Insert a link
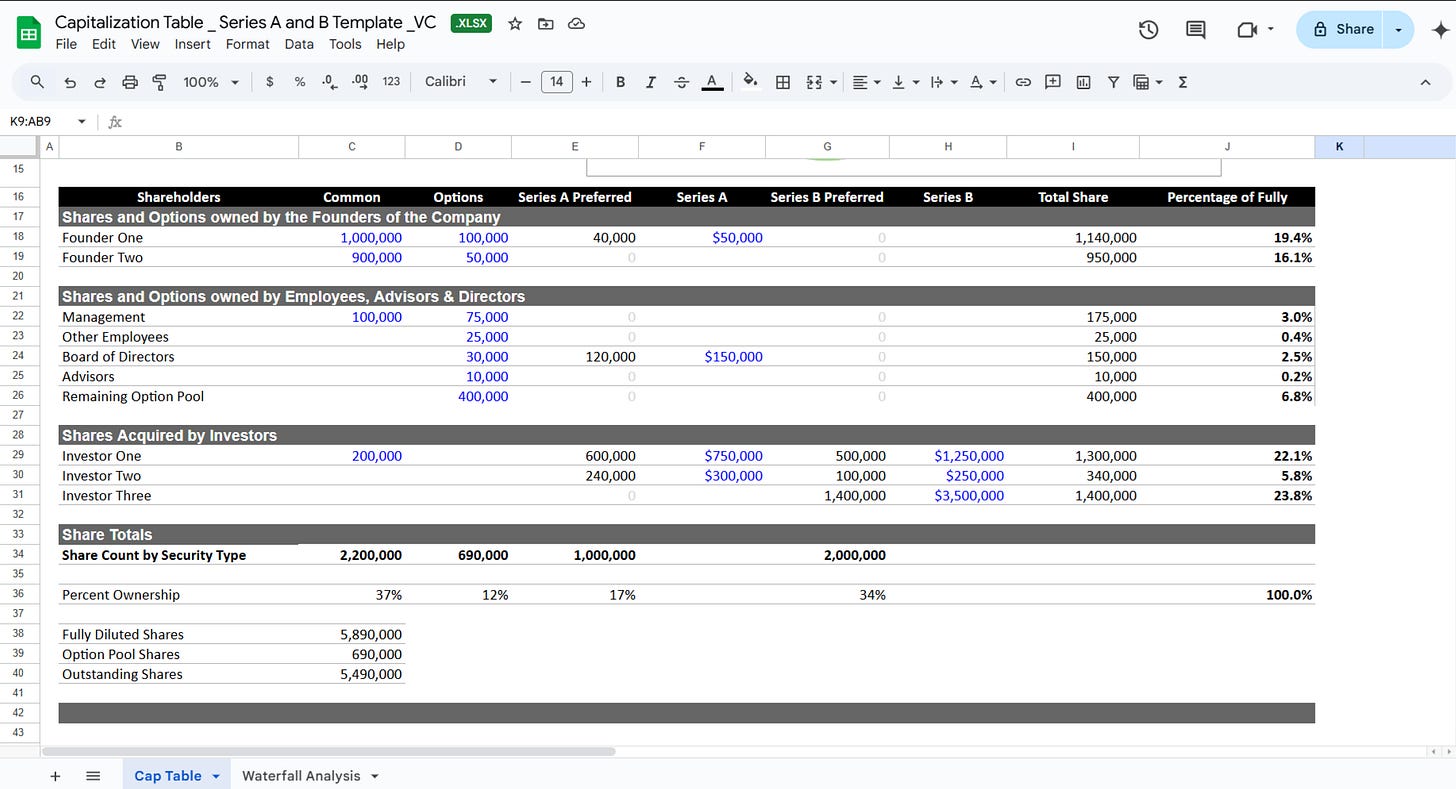The height and width of the screenshot is (789, 1456). (1023, 82)
